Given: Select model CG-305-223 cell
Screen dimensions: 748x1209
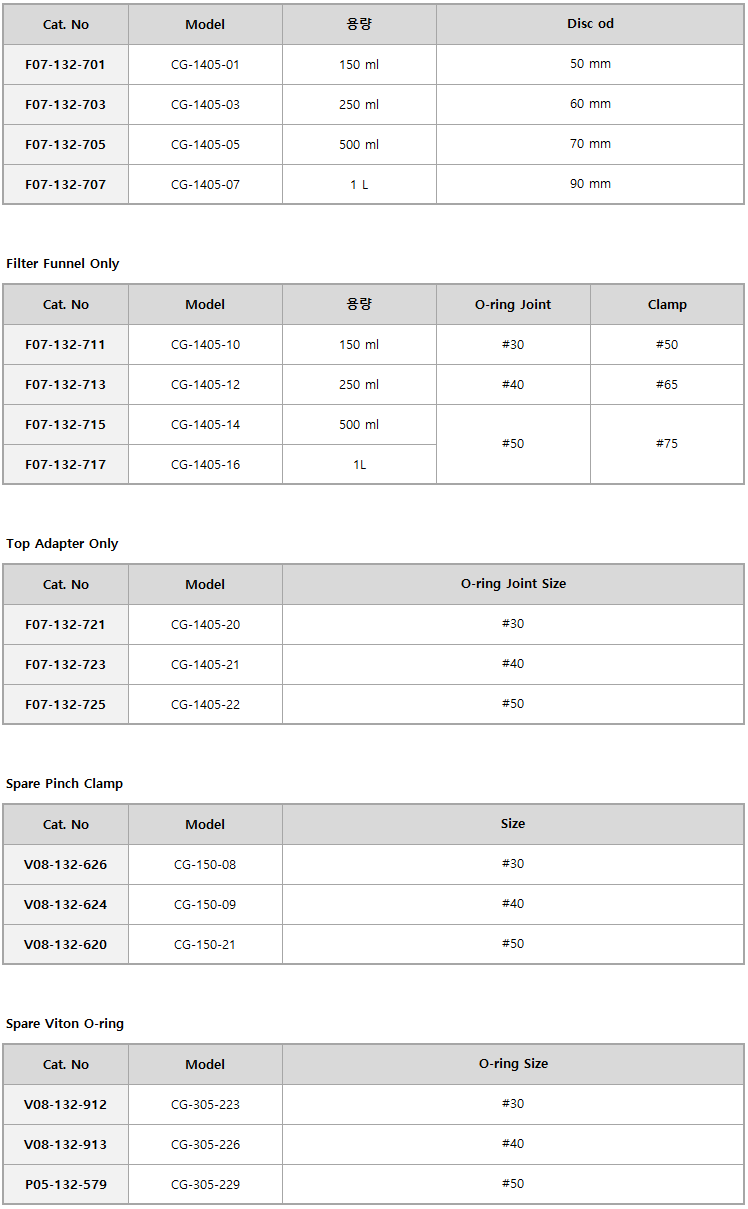Looking at the screenshot, I should [205, 1104].
